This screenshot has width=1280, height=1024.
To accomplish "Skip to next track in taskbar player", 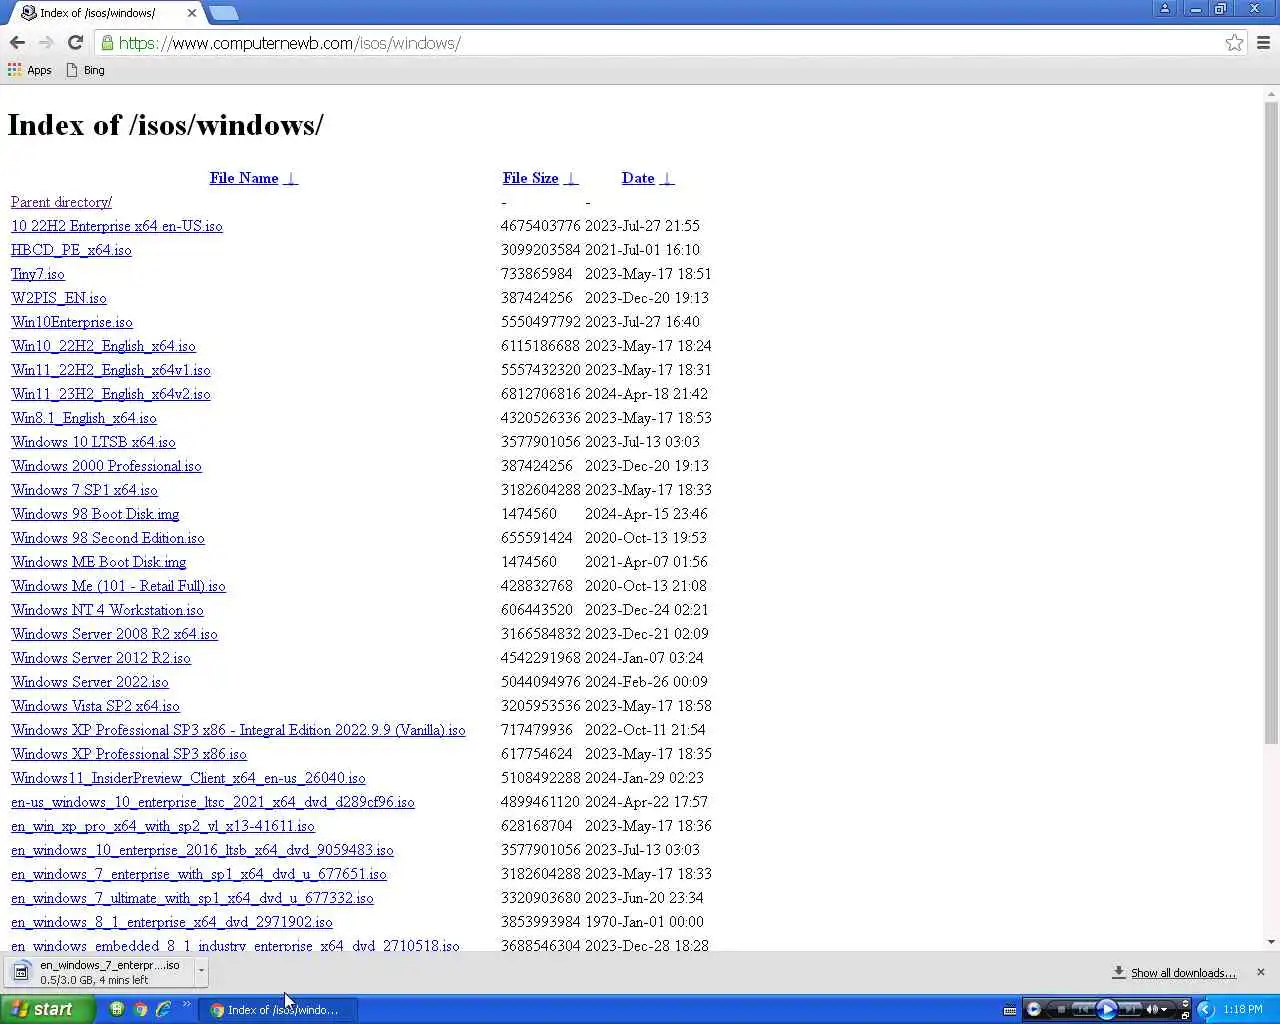I will tap(1130, 1009).
